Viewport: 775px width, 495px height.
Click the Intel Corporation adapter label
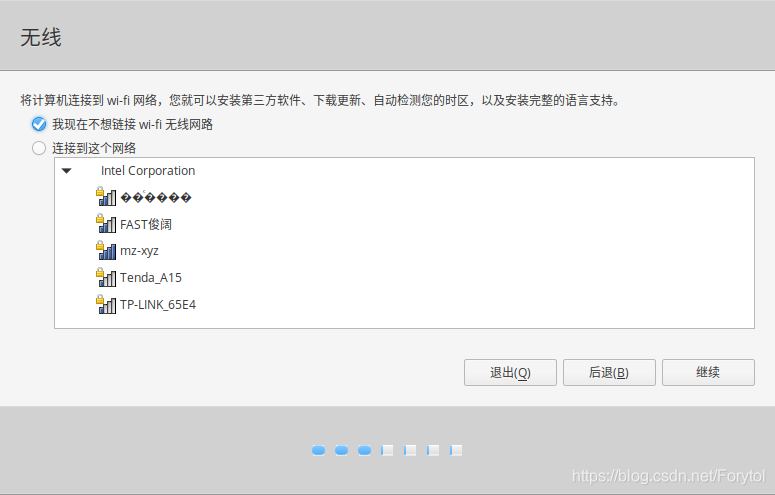tap(148, 171)
